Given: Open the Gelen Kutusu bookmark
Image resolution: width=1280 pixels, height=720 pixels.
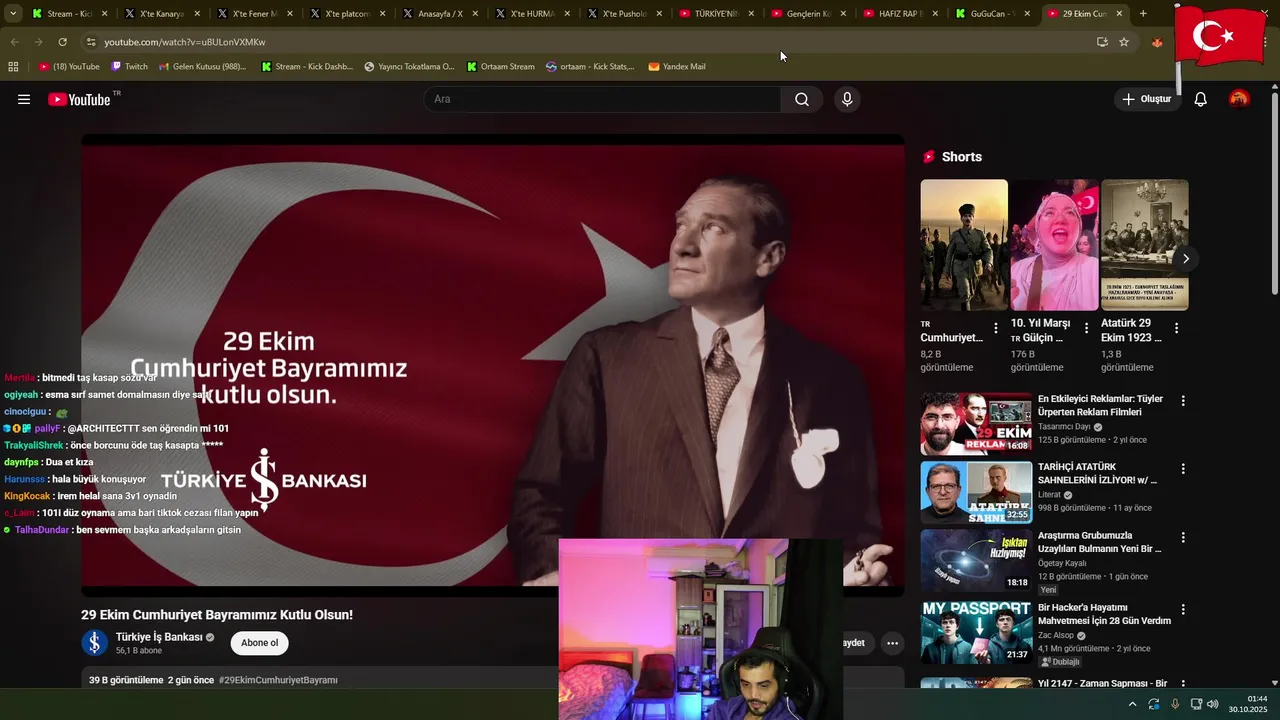Looking at the screenshot, I should pos(203,66).
